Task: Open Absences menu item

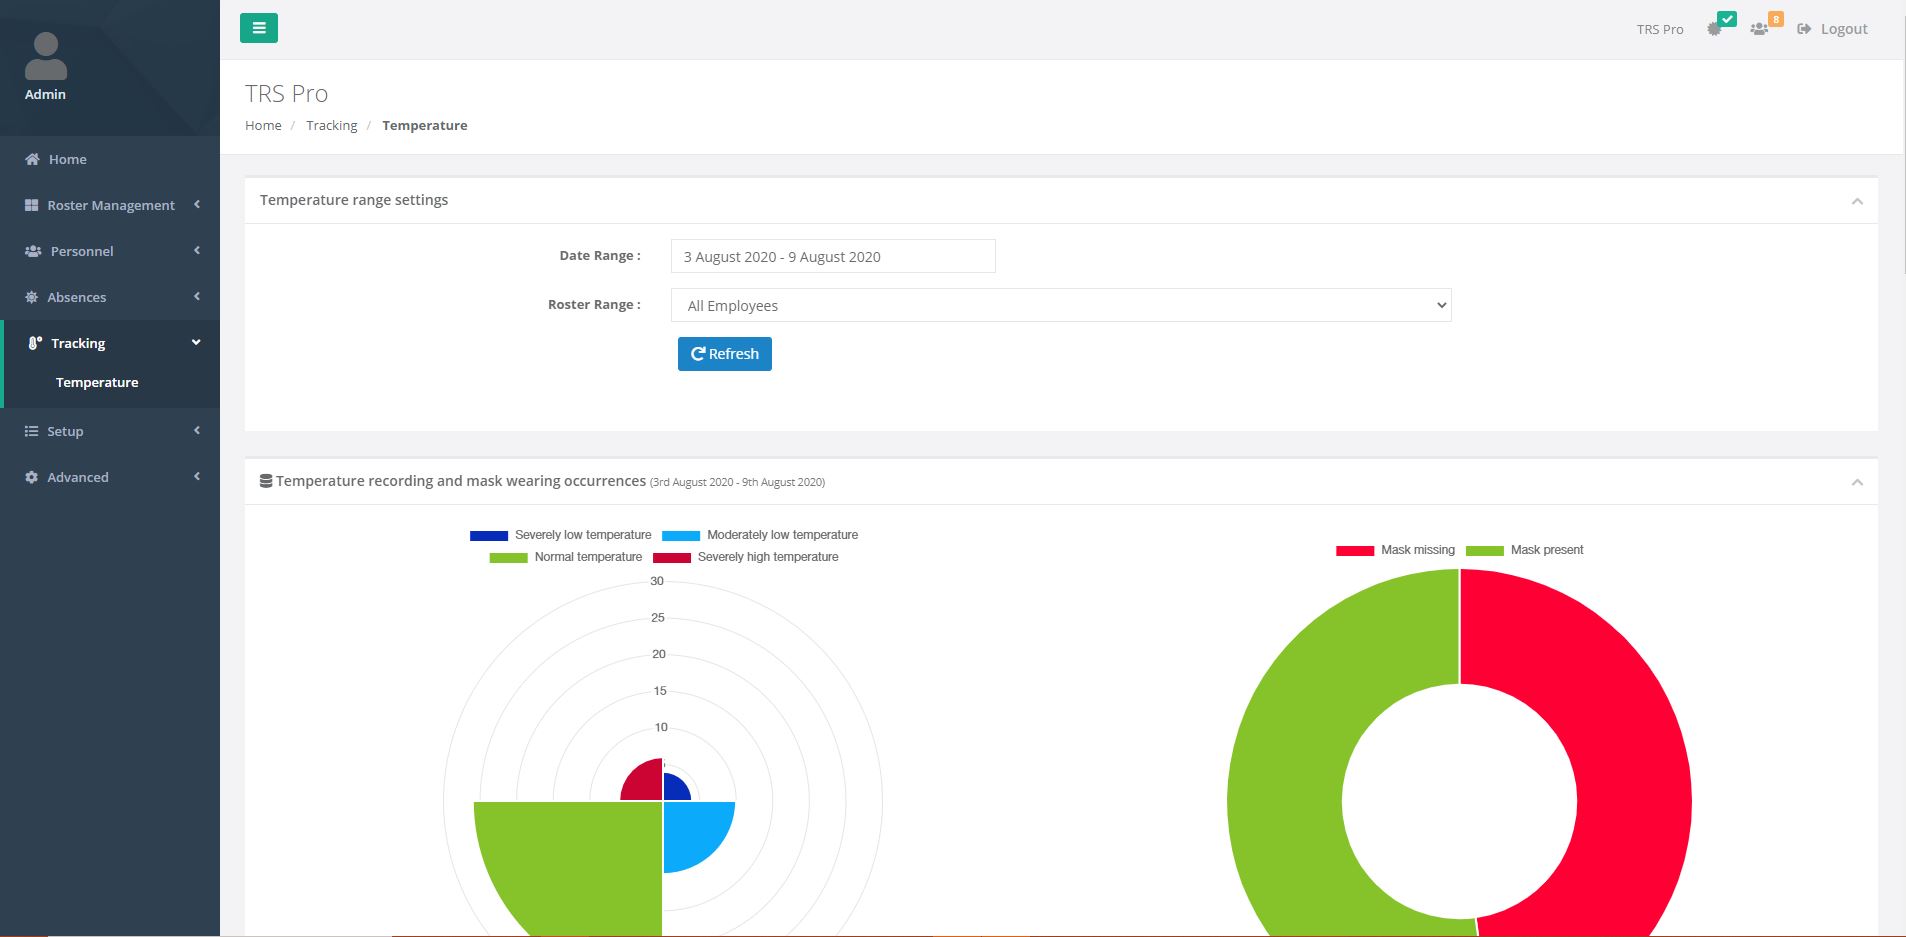Action: coord(110,297)
